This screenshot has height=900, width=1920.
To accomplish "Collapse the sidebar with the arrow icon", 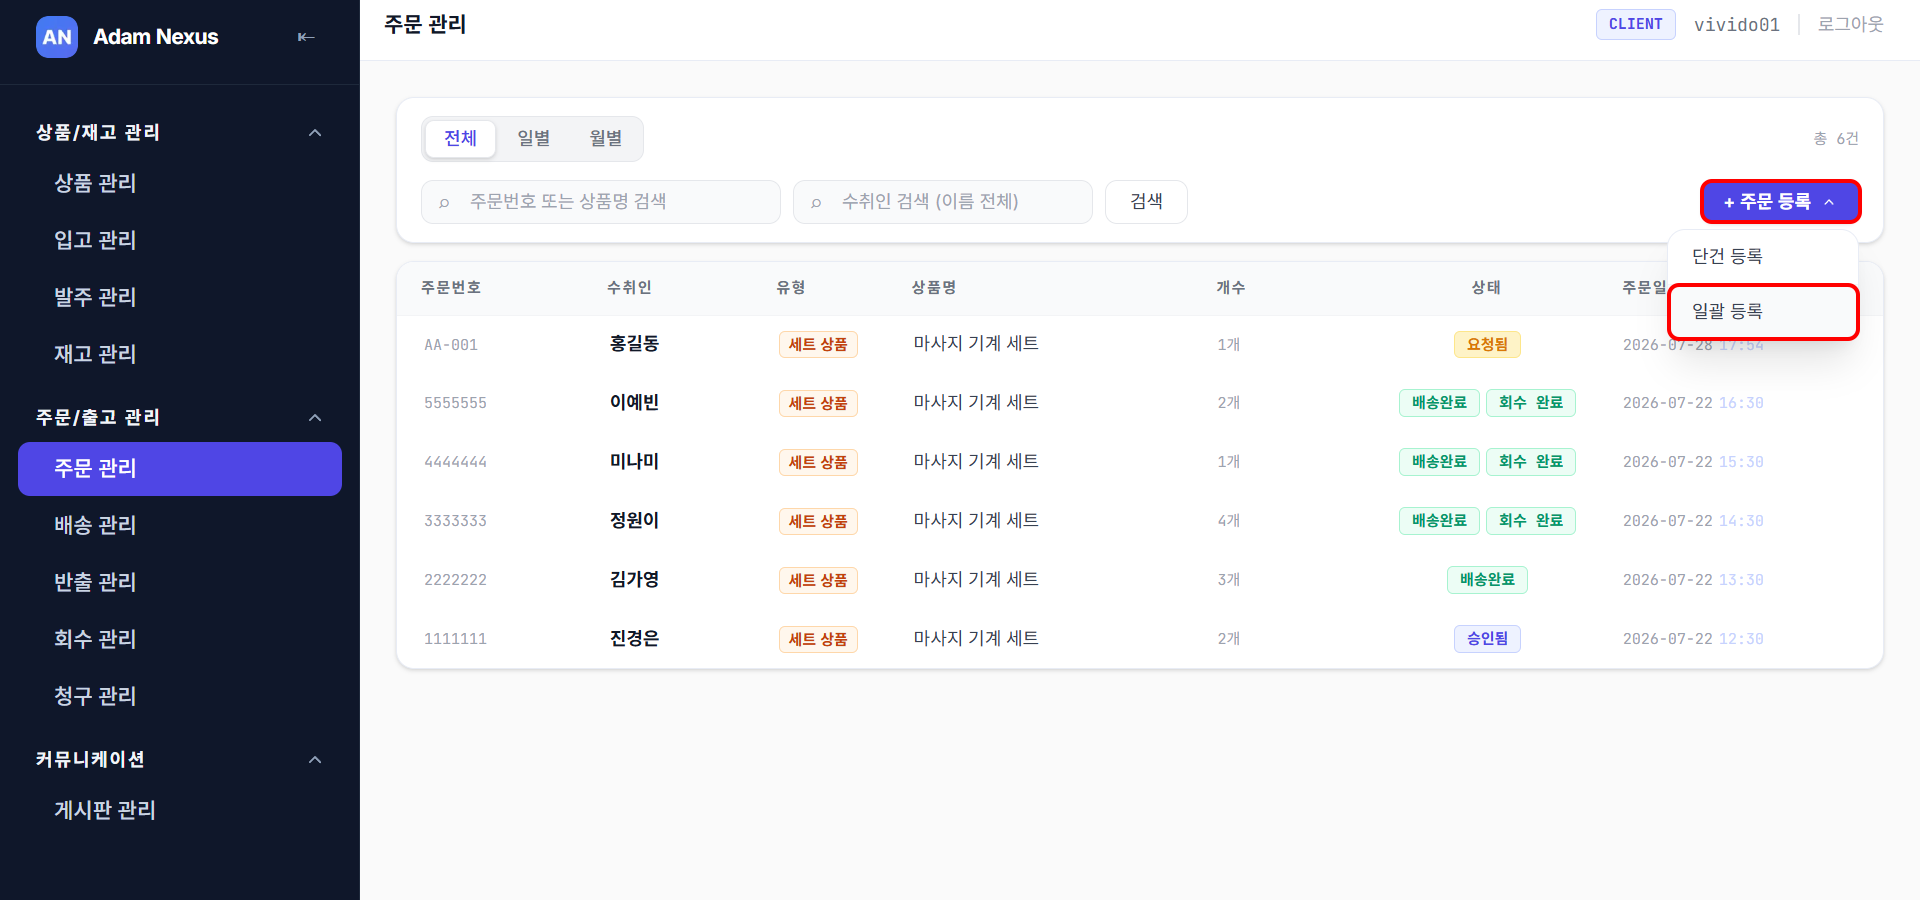I will [306, 37].
